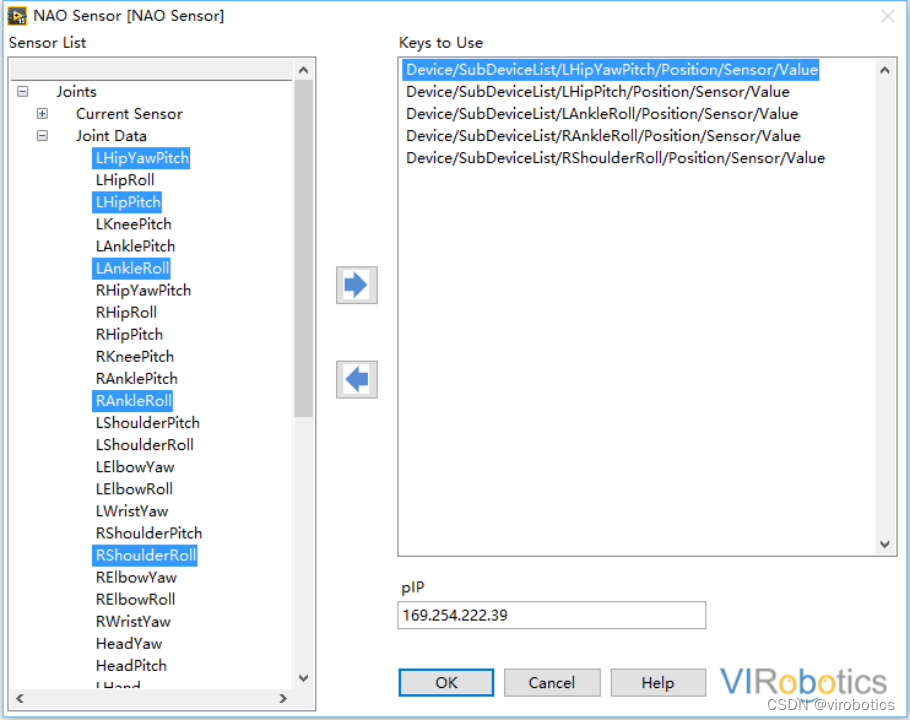Select RWristYaw joint
Screen dimensions: 910x720
(x=133, y=621)
